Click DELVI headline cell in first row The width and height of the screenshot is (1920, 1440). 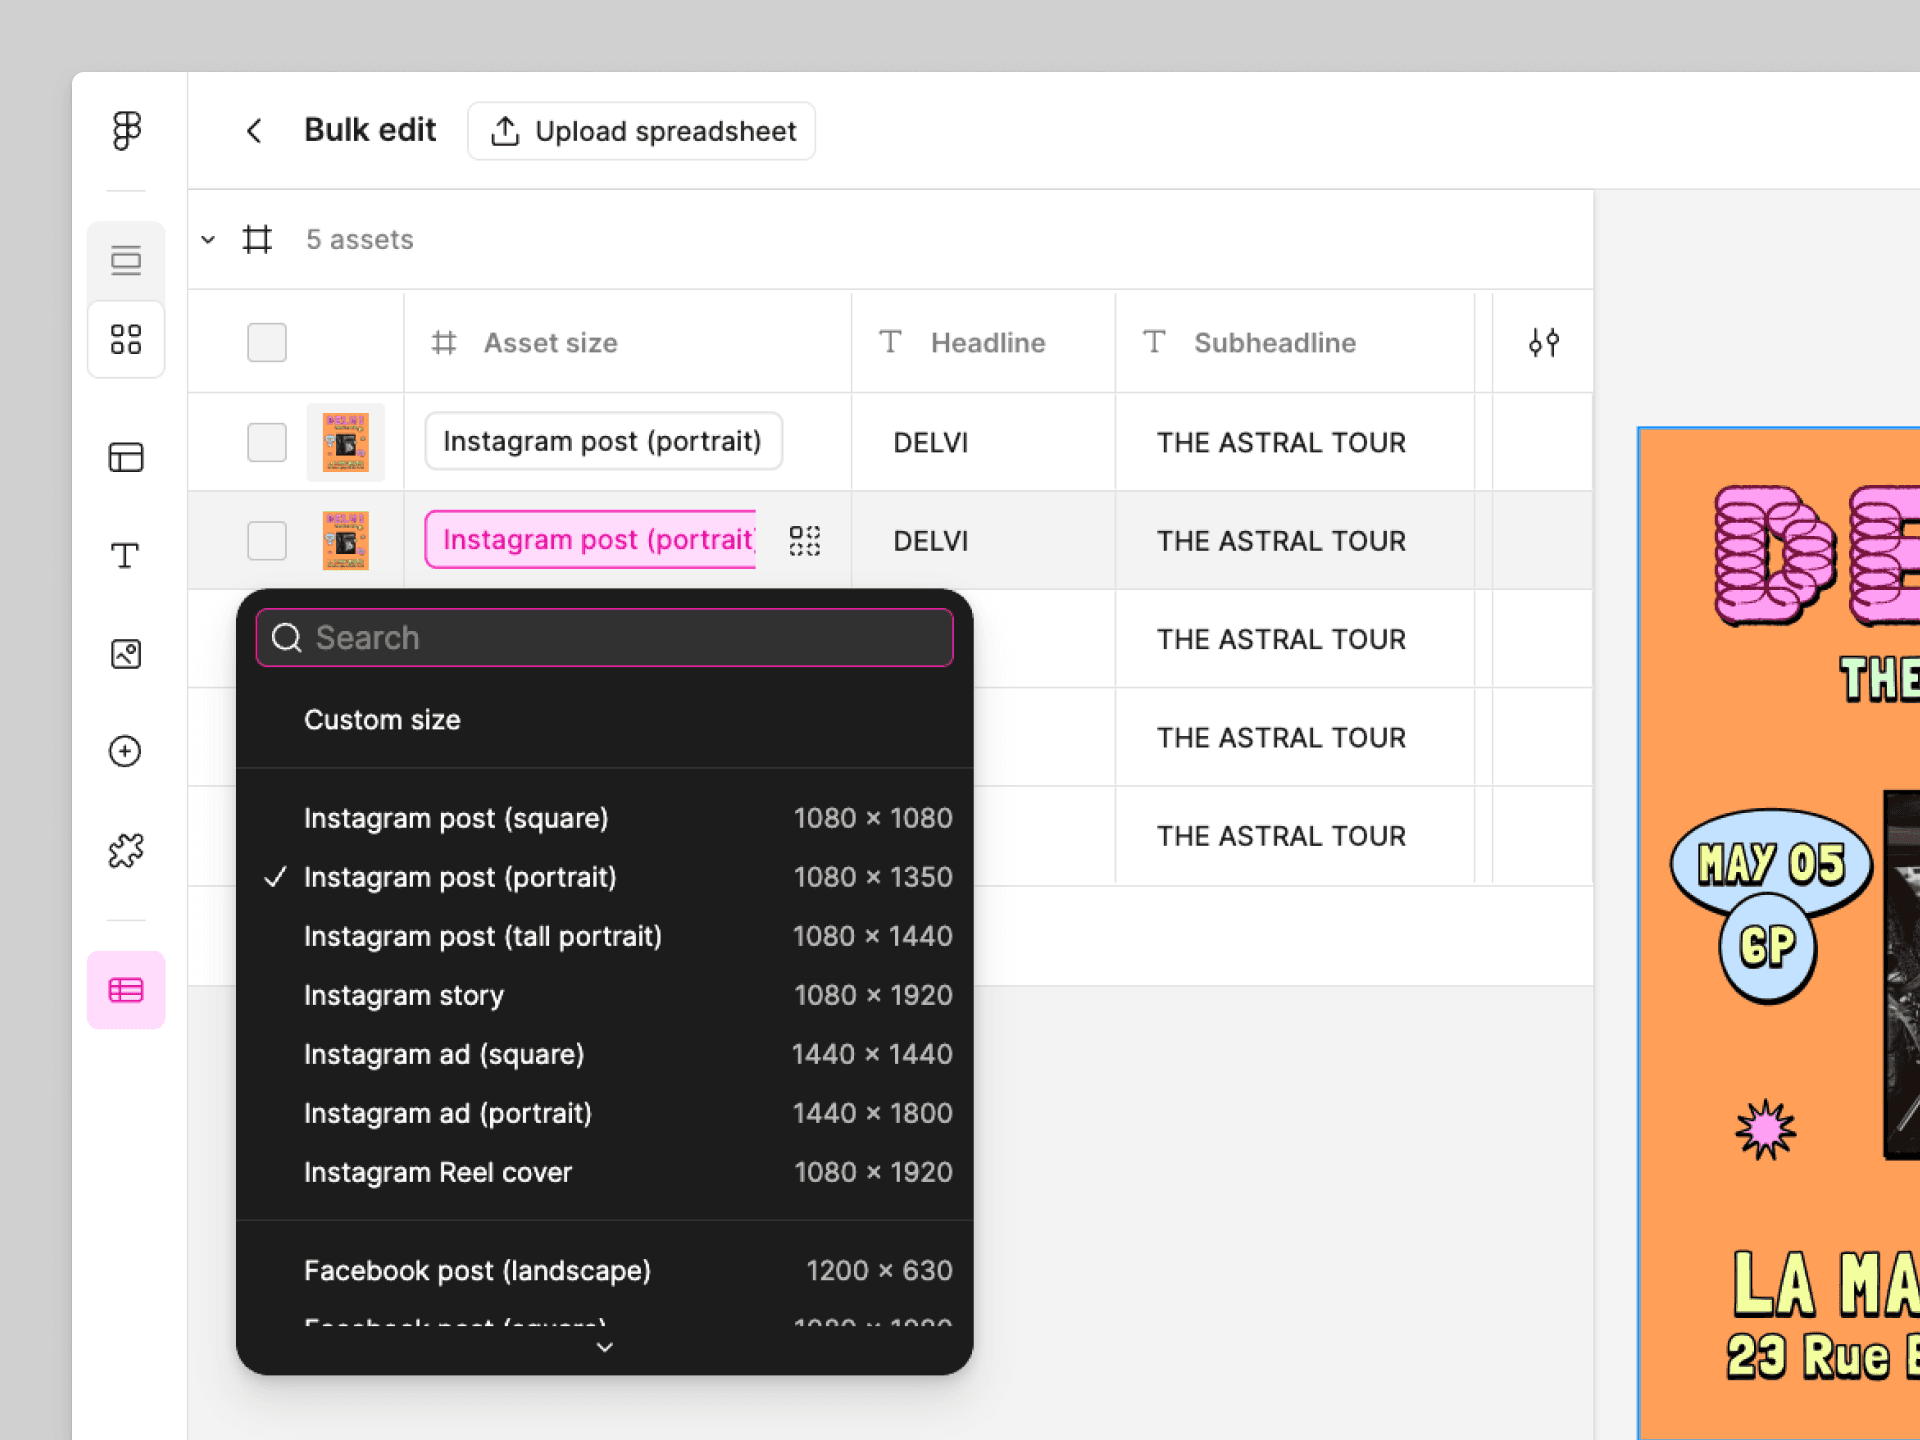983,442
